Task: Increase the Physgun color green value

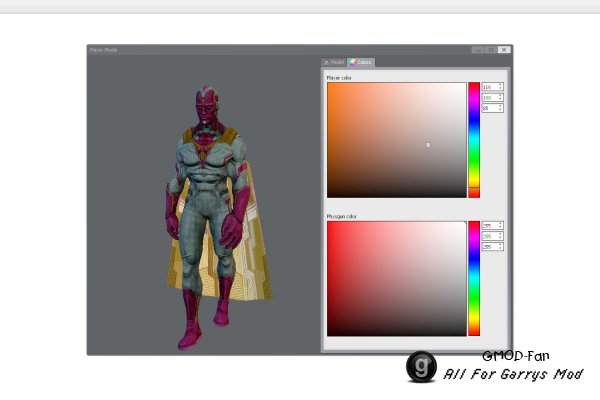Action: [500, 235]
